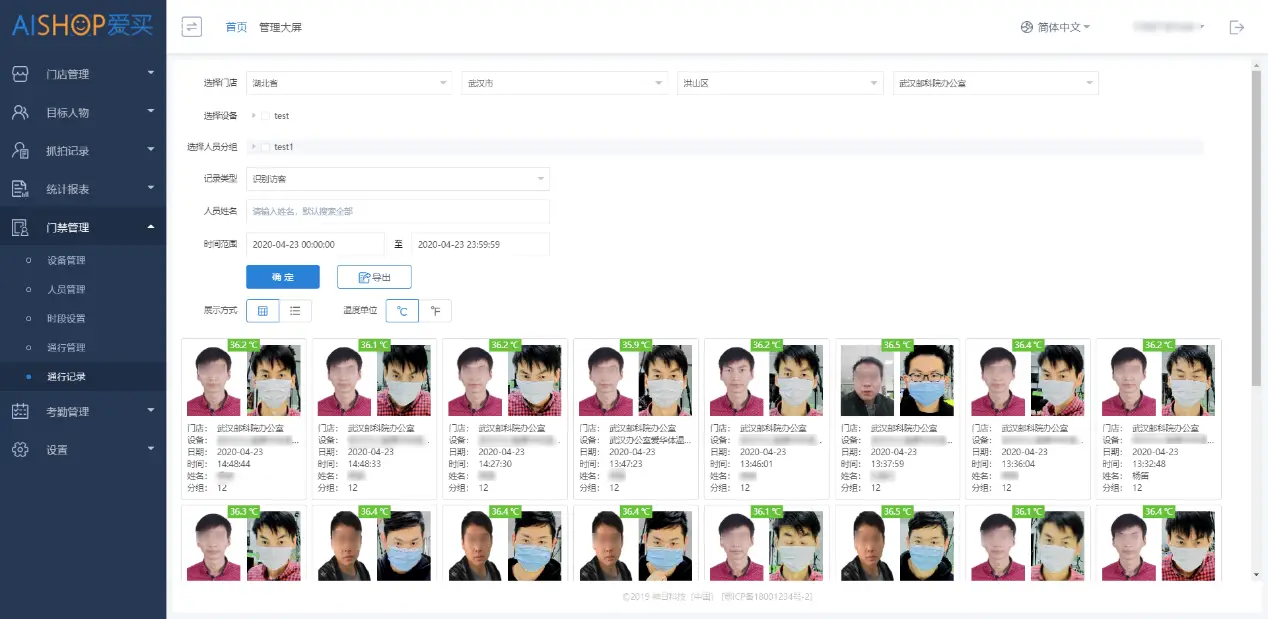Click the 确定 confirm button
Screen dimensions: 1268x619
coord(283,277)
